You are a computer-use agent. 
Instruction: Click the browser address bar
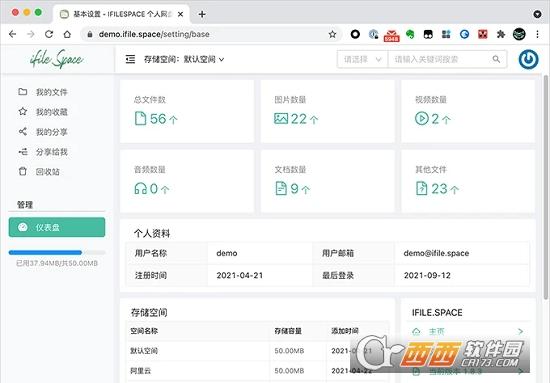tap(210, 34)
